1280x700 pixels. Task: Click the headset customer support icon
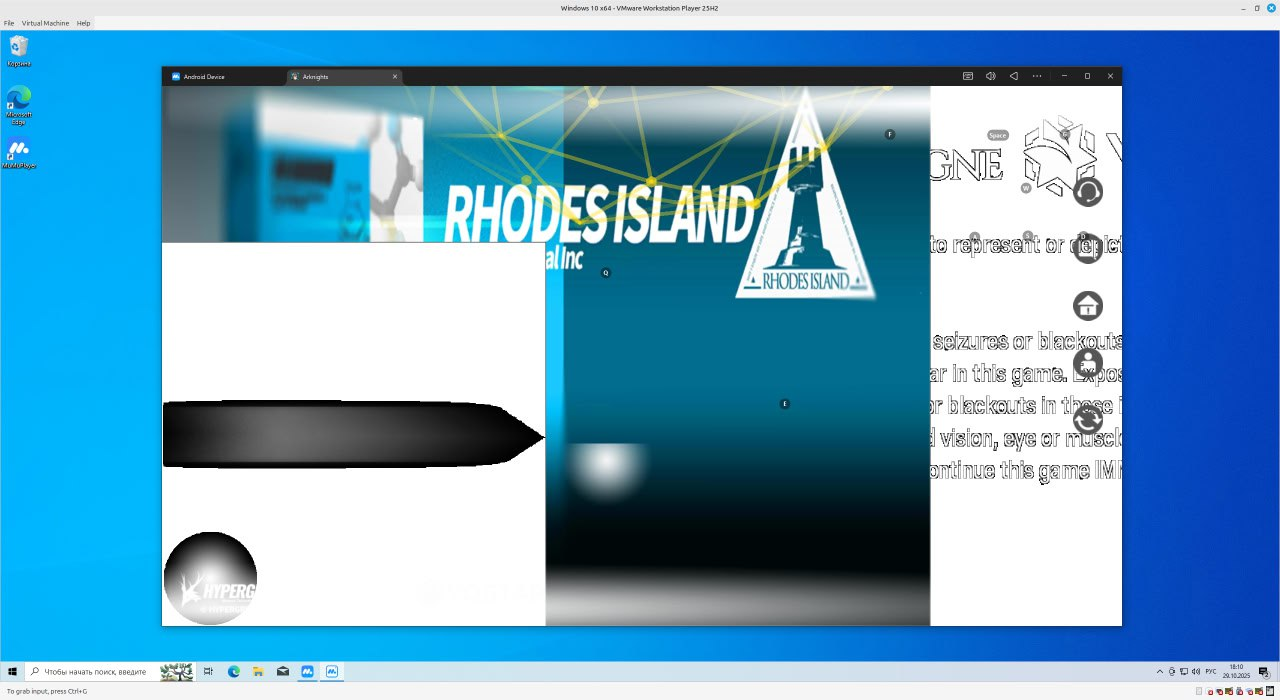(1088, 191)
